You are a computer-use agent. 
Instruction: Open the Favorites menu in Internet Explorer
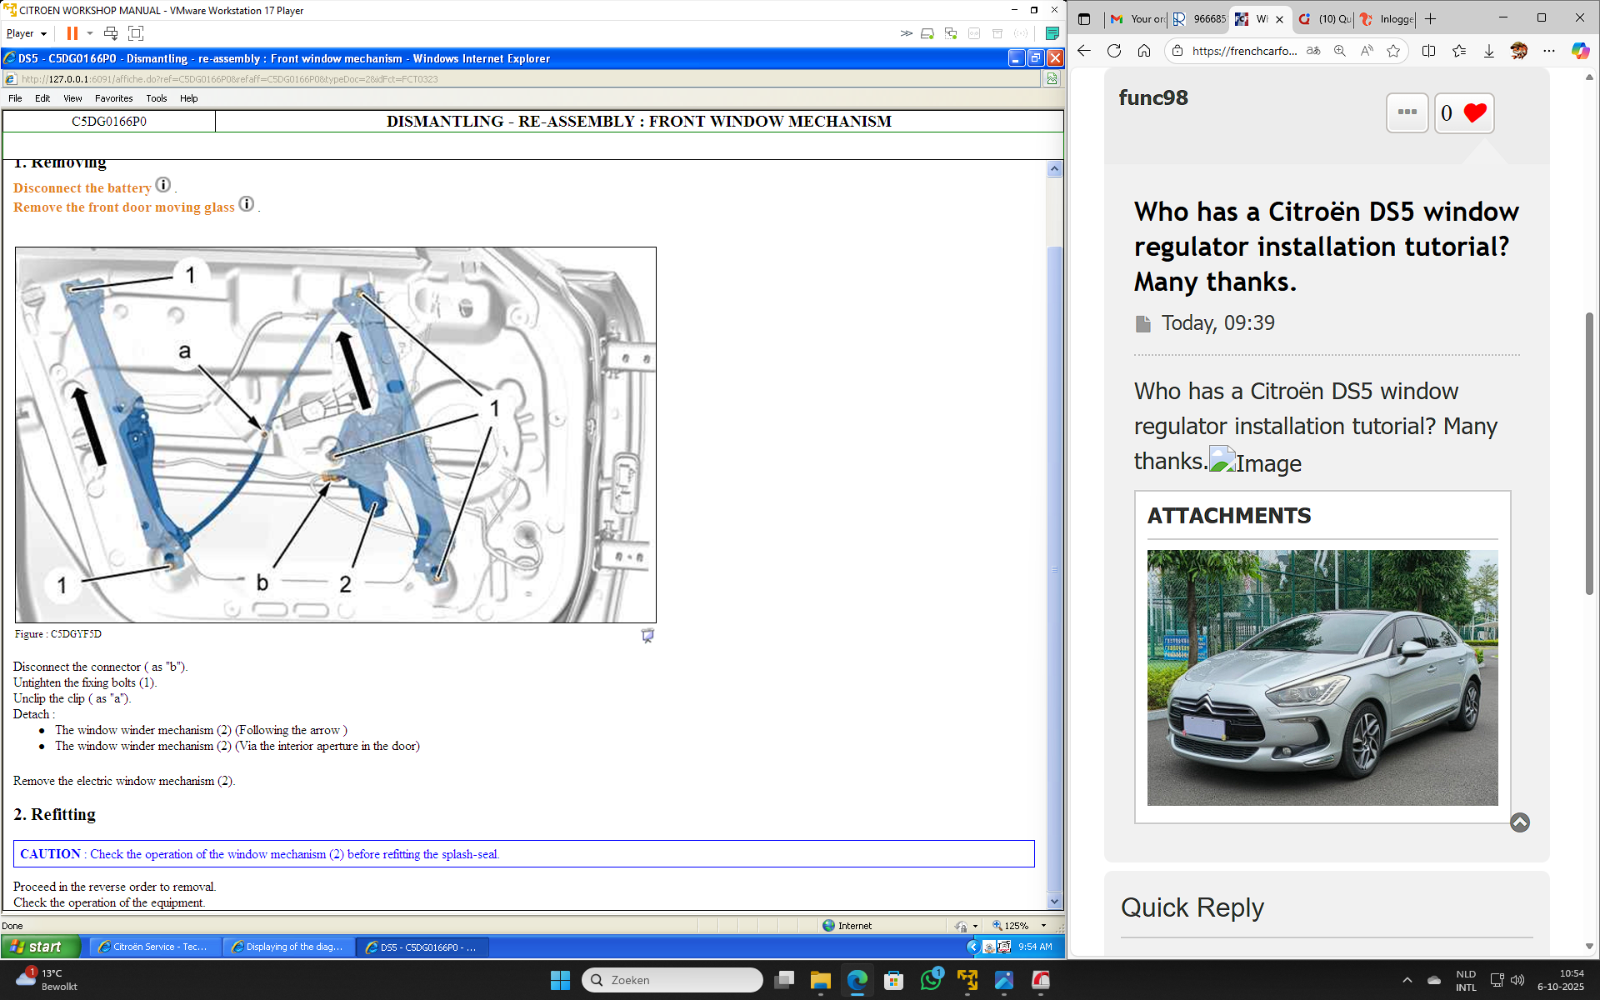(x=114, y=98)
